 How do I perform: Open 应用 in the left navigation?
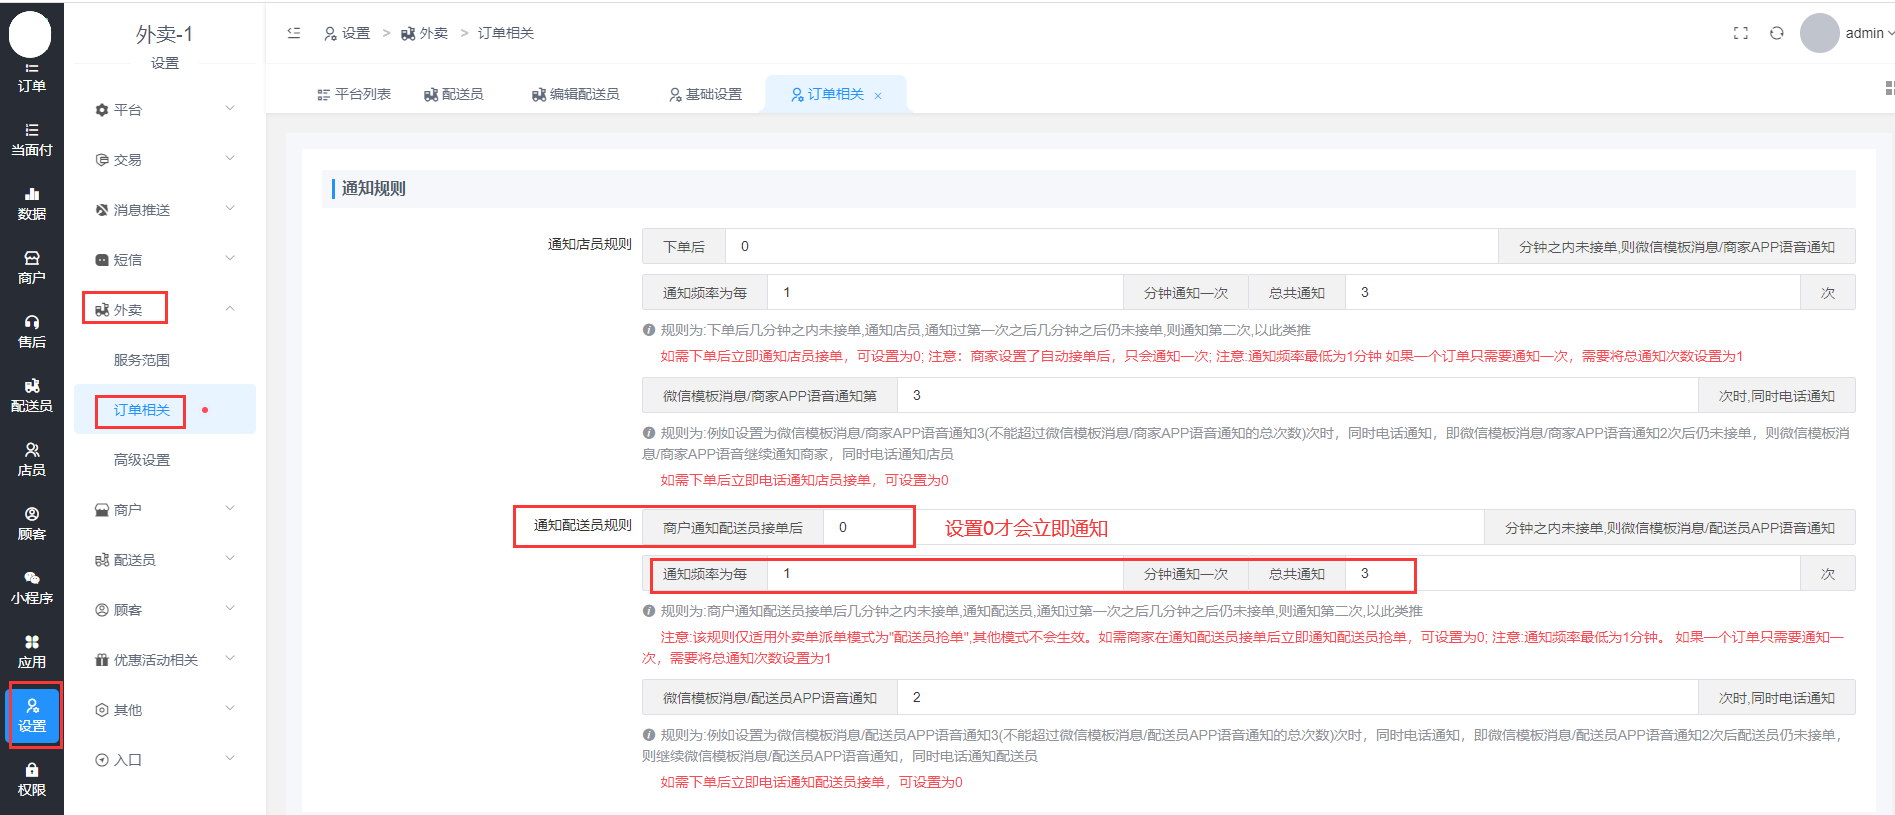click(x=32, y=651)
